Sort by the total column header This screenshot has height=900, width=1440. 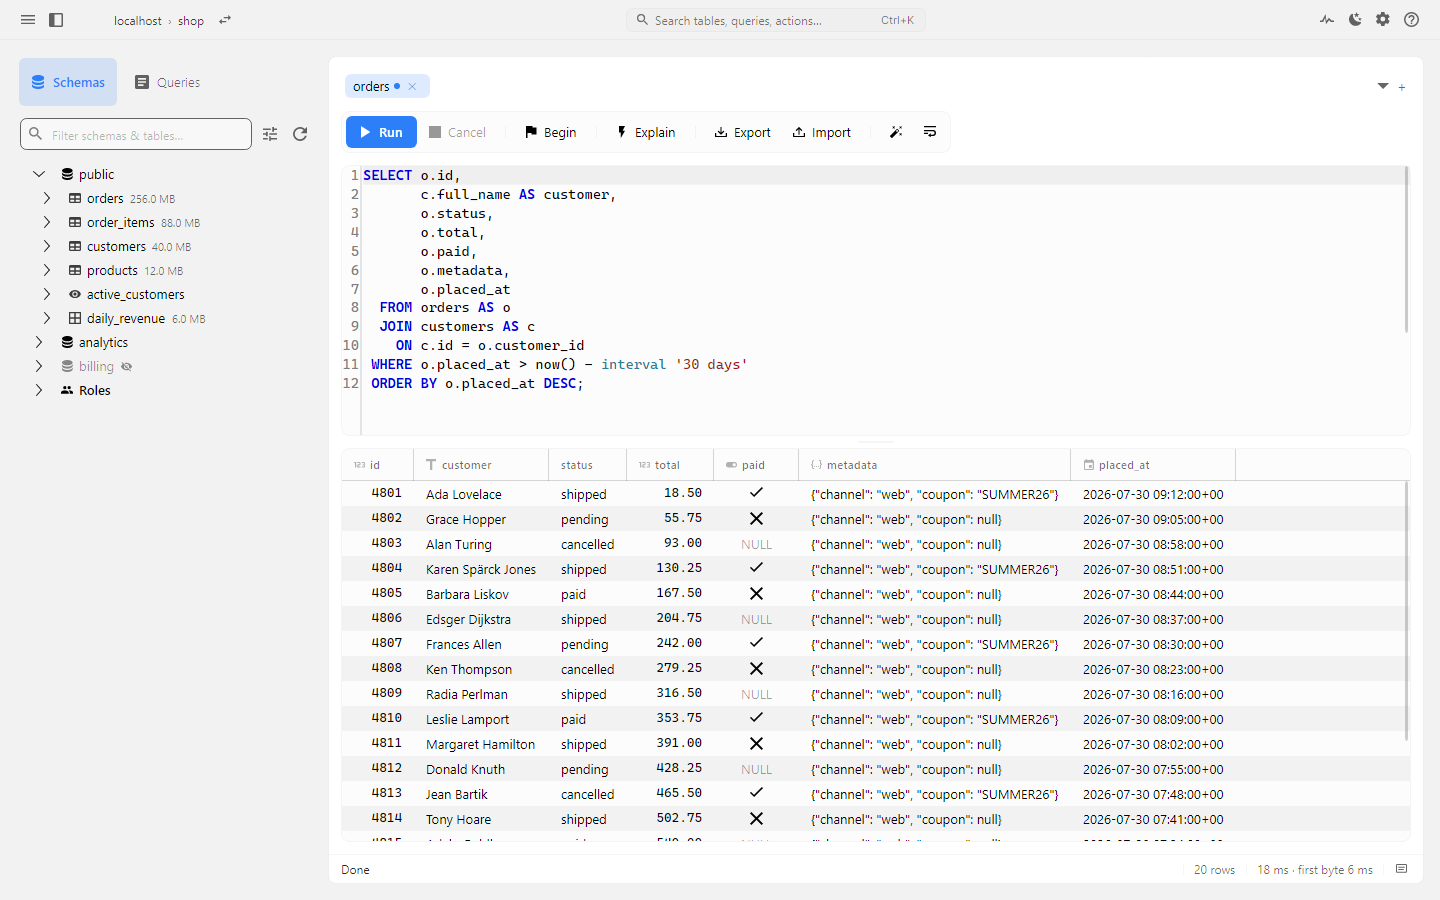click(x=670, y=465)
